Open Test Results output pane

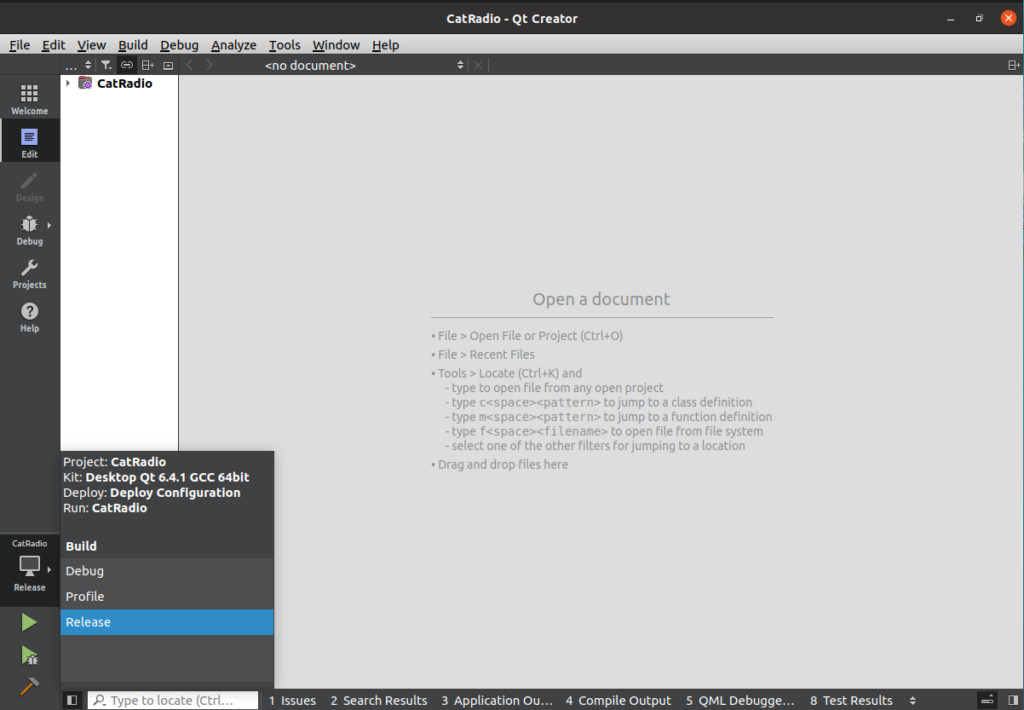click(x=851, y=700)
